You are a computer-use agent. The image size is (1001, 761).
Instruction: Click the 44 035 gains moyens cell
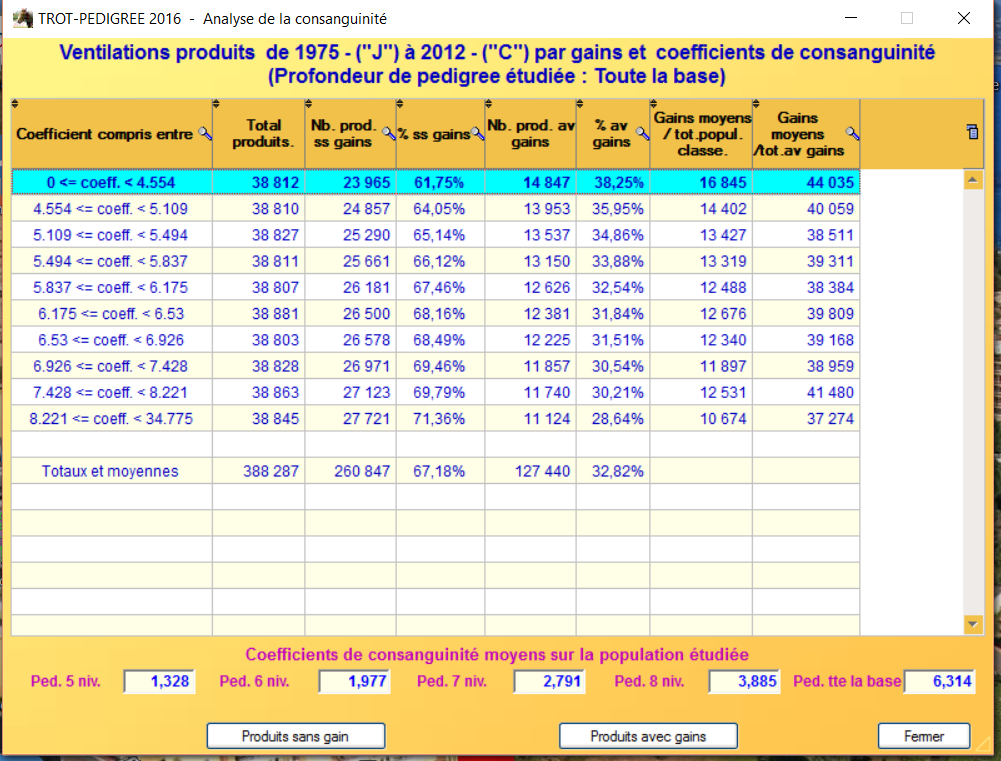(806, 182)
